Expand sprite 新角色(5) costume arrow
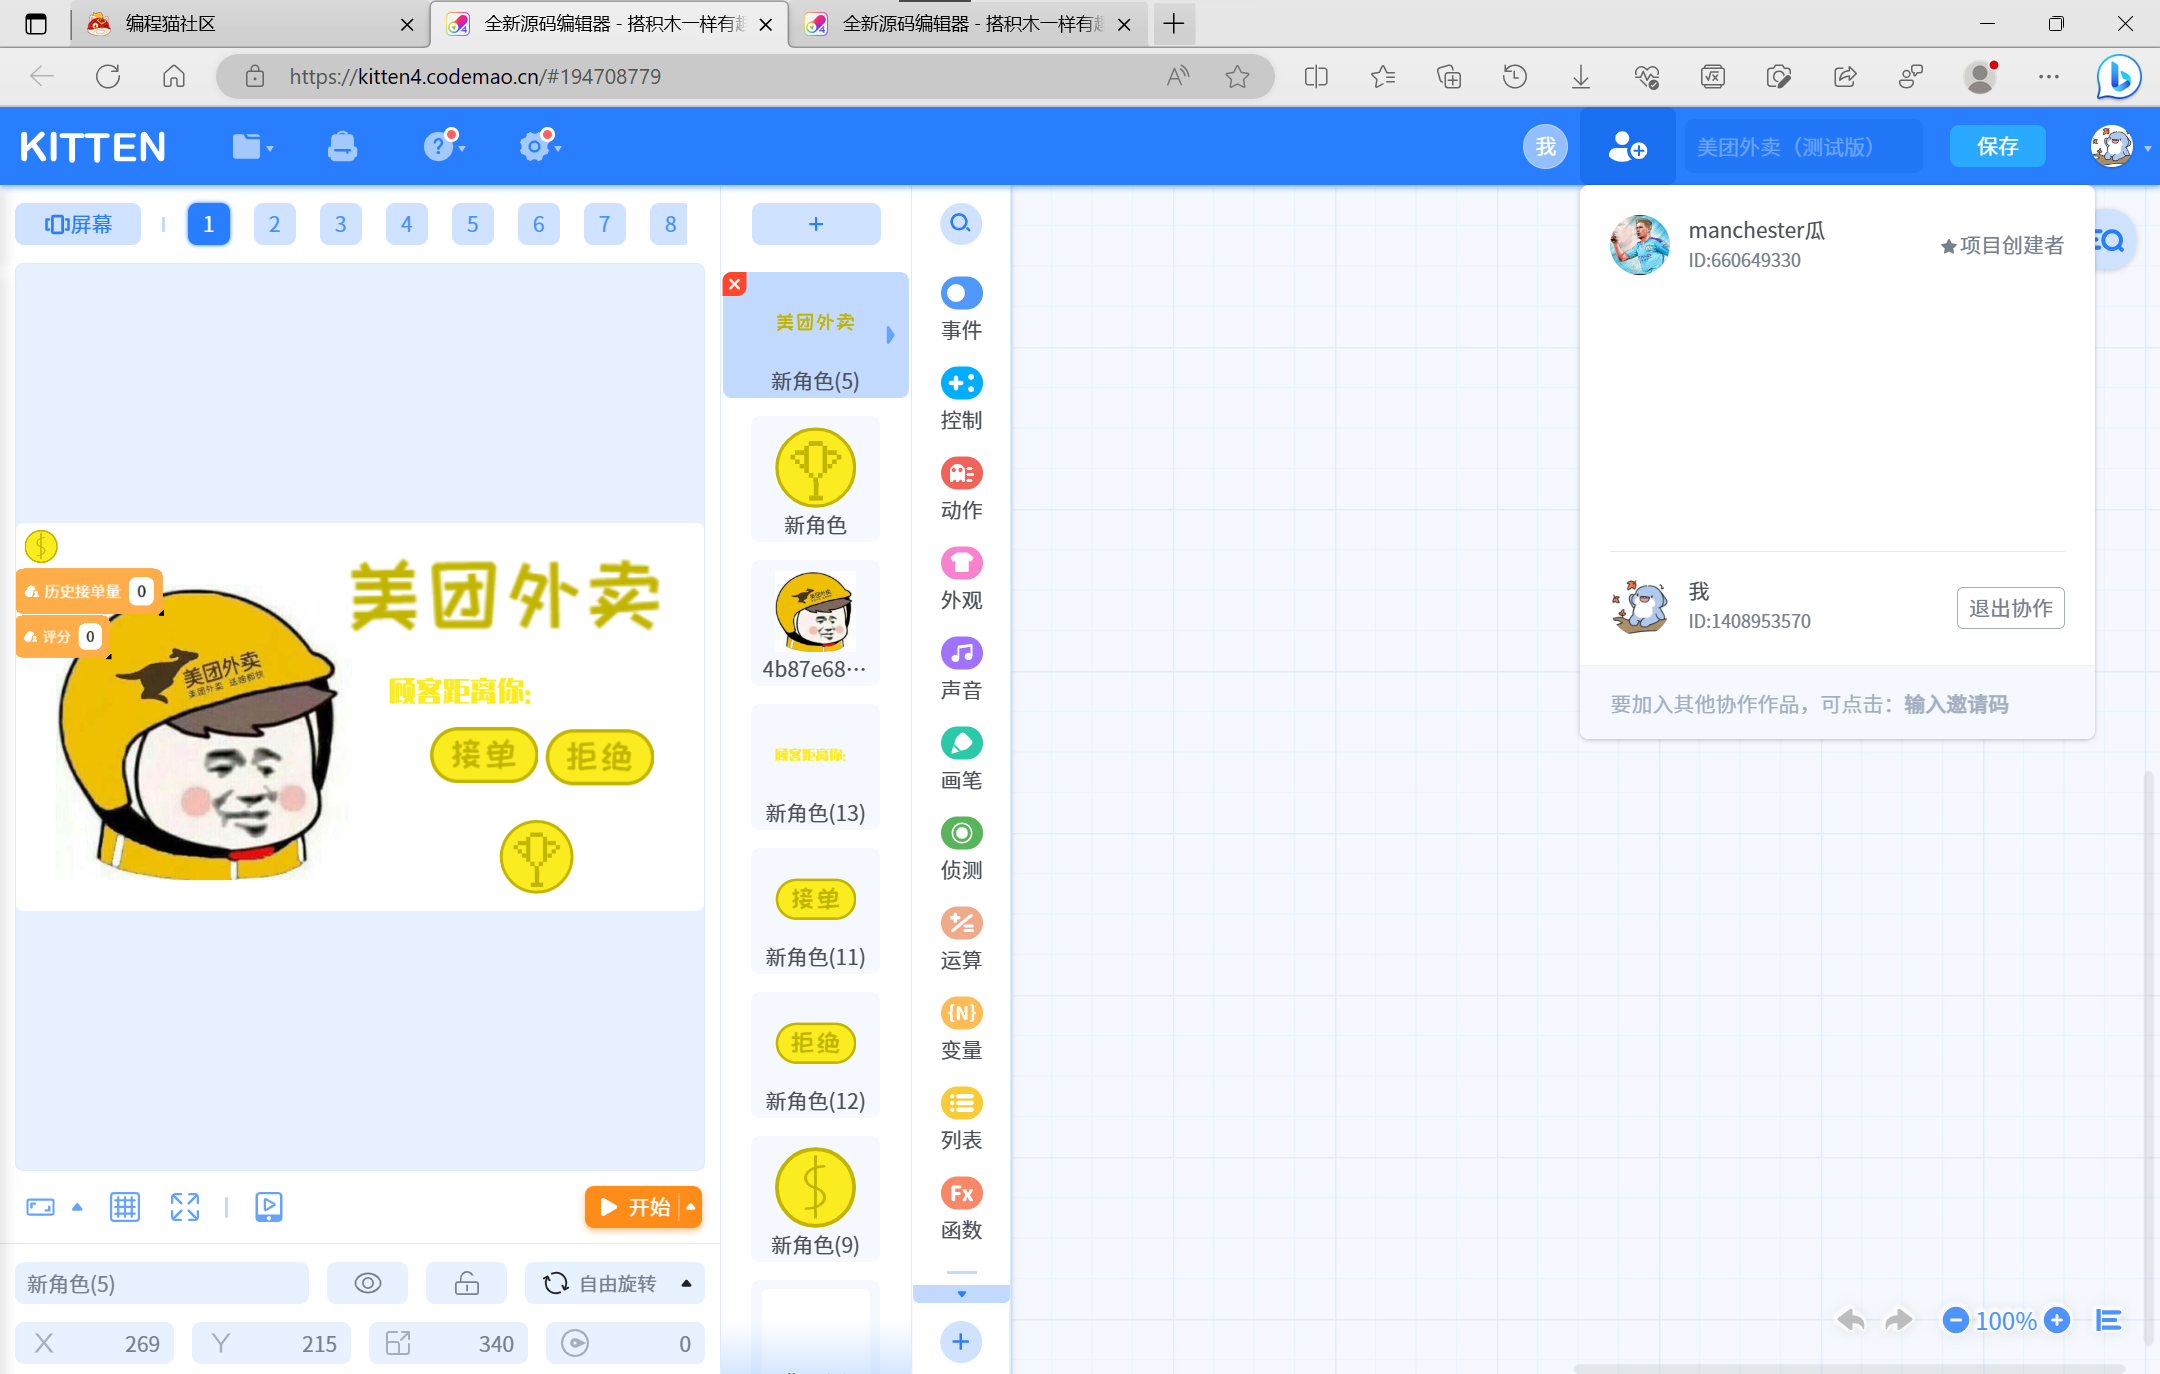The image size is (2160, 1374). [890, 335]
